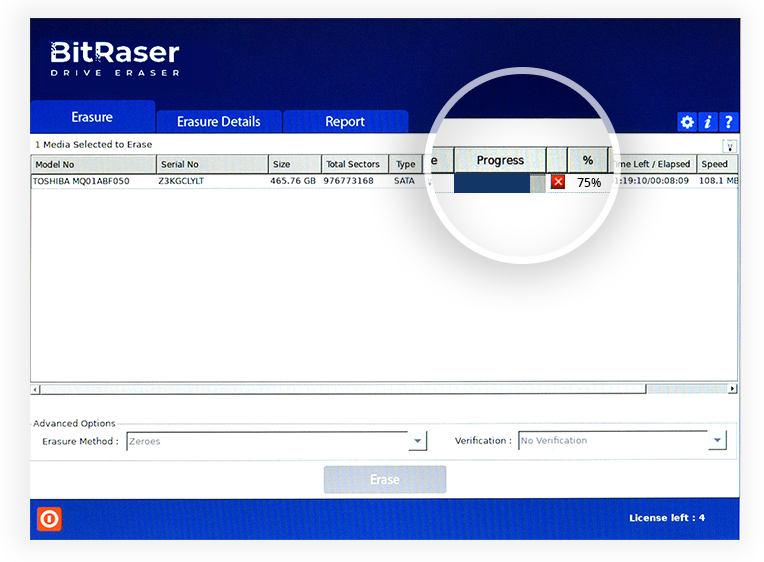Select the TOSHIBA MQ01ABF050 model cell
Screen dimensions: 764x562
(81, 181)
